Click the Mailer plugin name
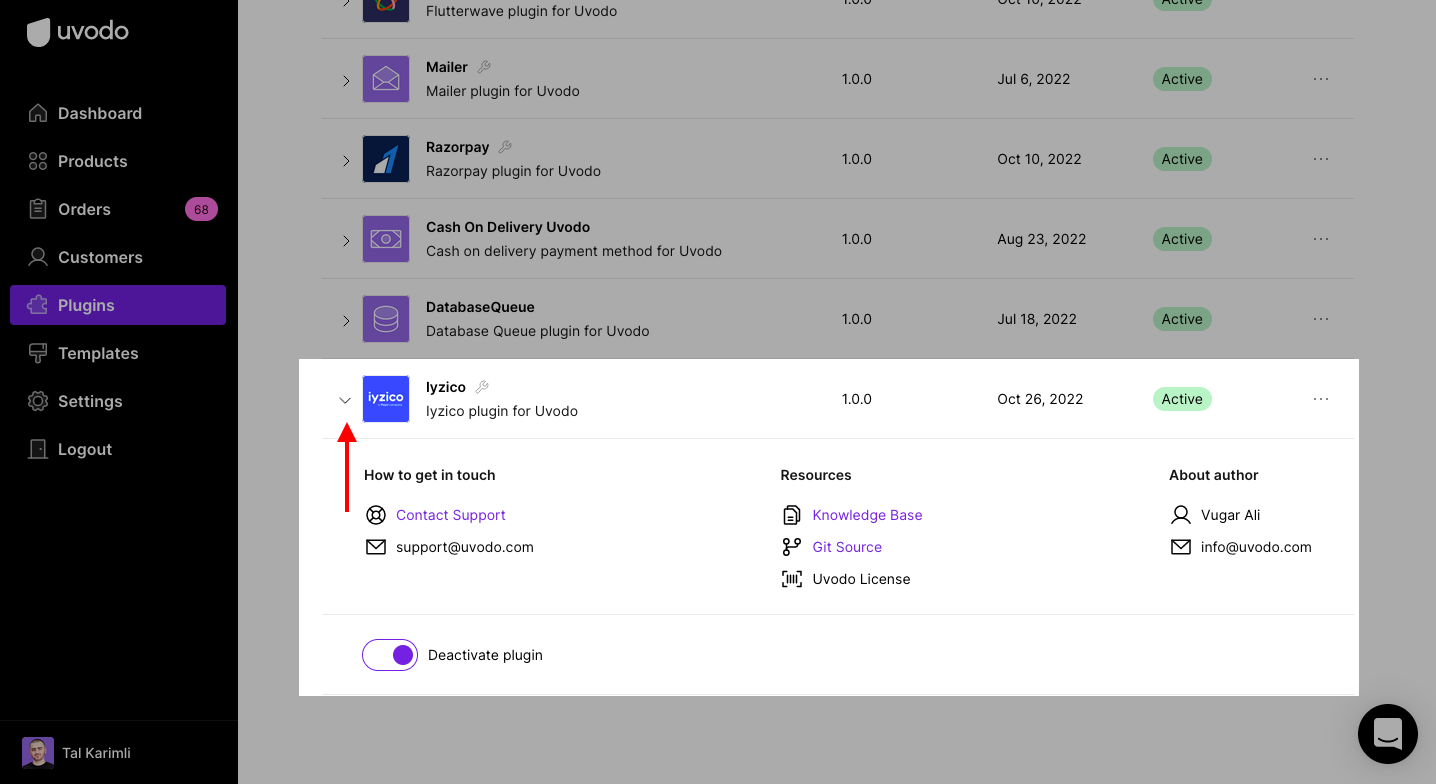 tap(447, 67)
